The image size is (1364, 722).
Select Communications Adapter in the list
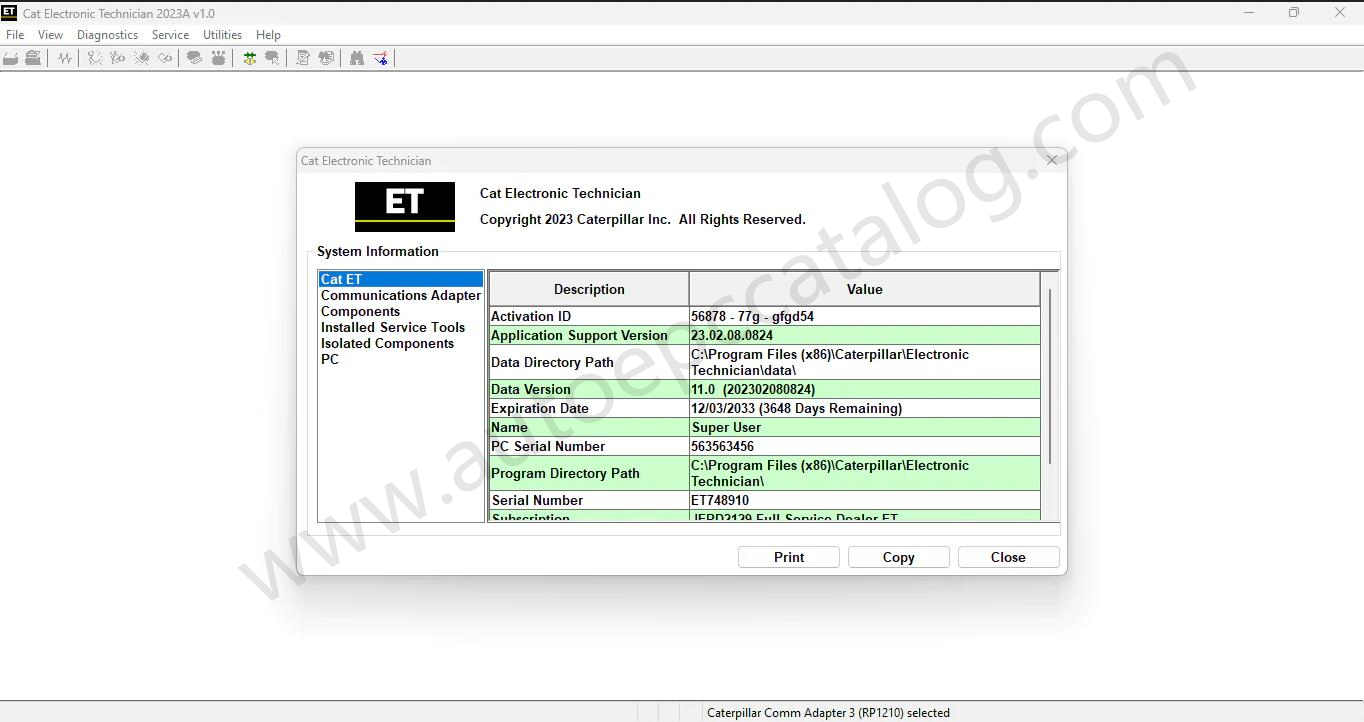click(401, 295)
